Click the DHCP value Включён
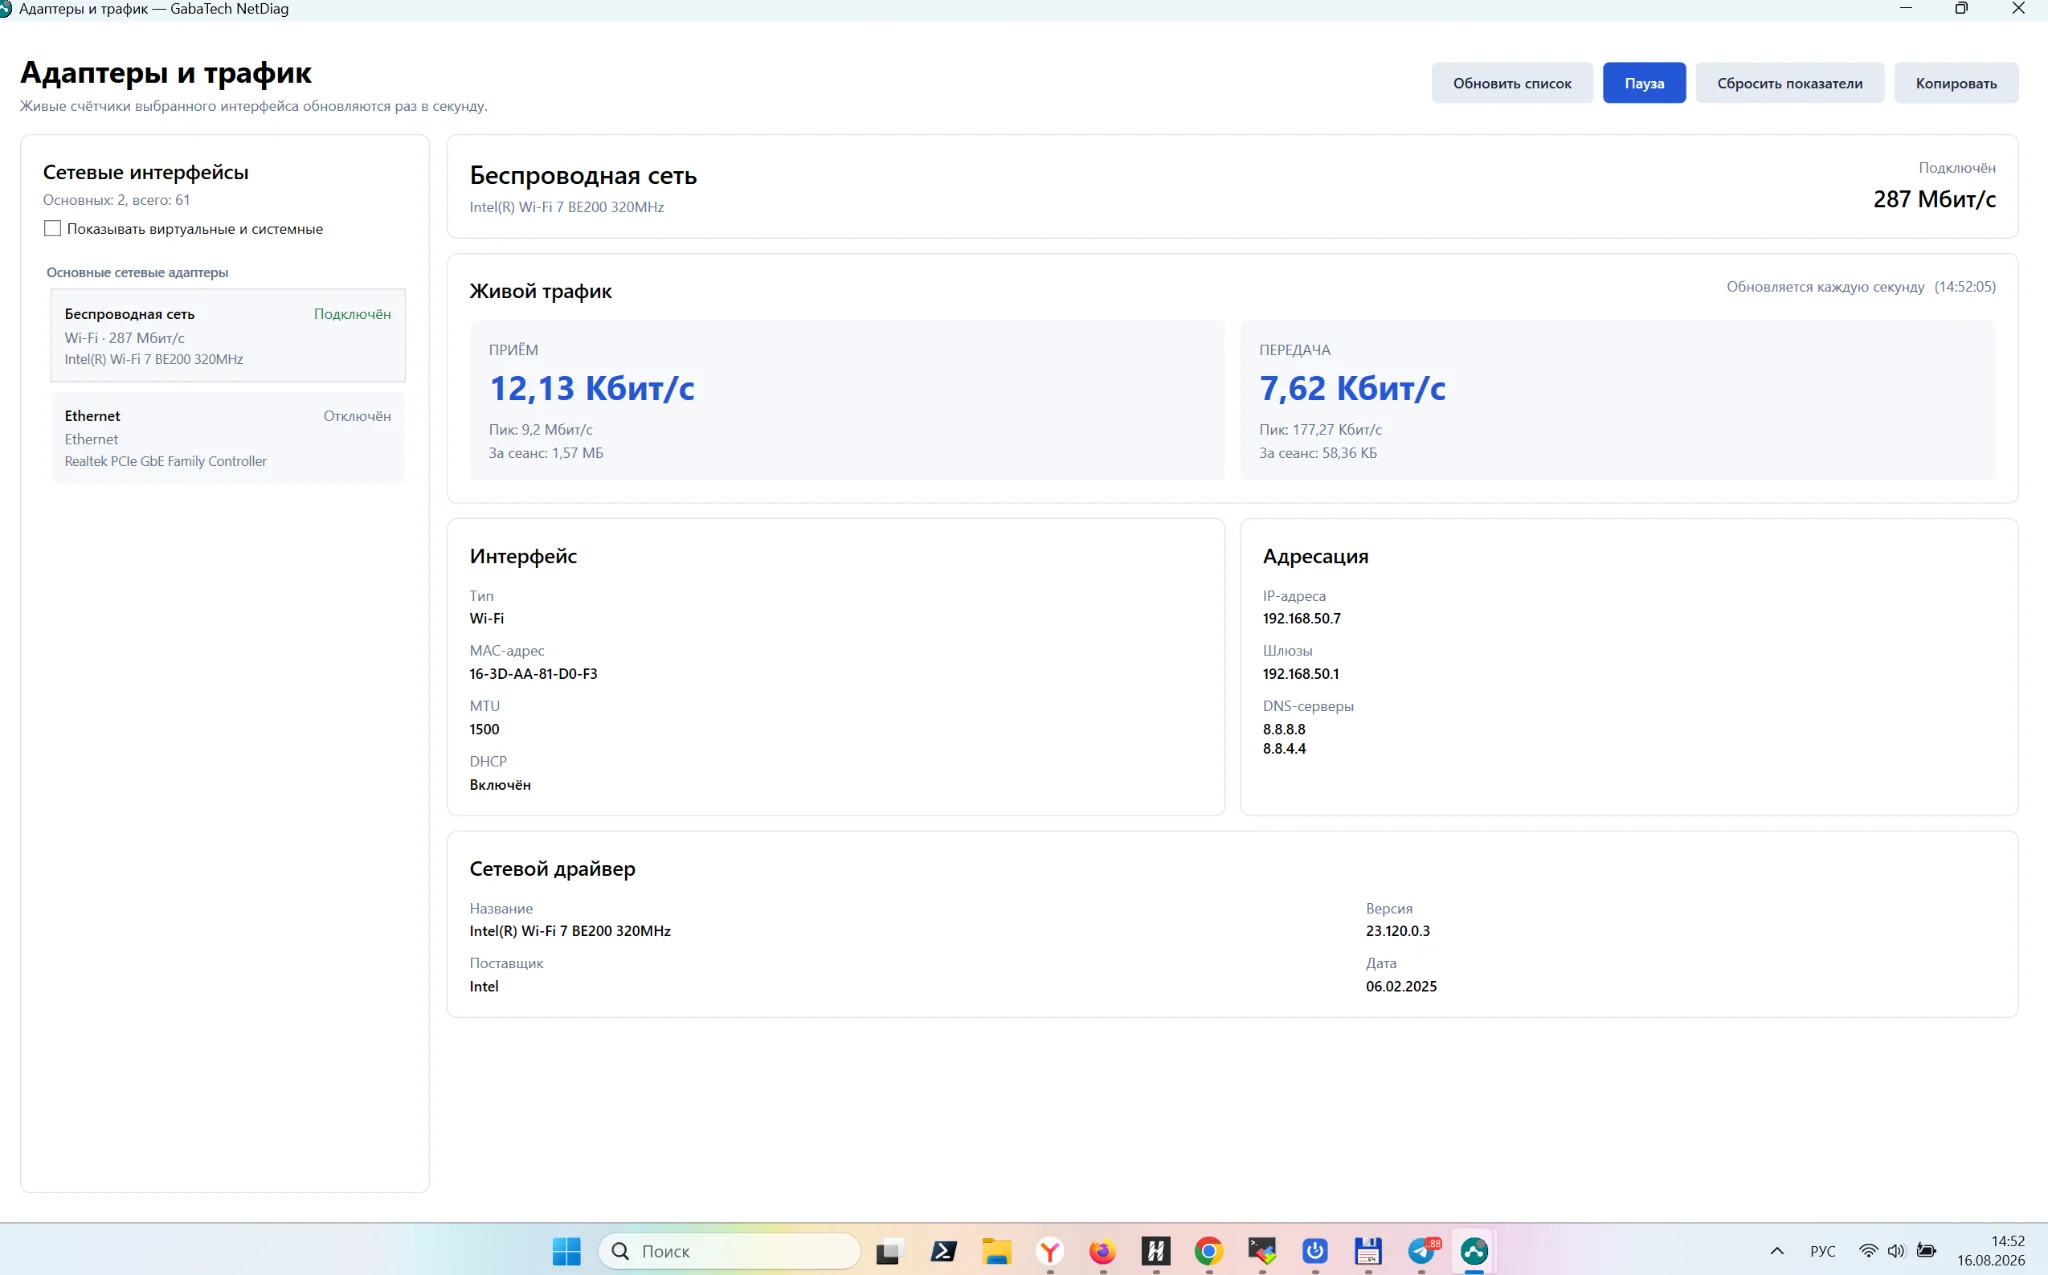Screen dimensions: 2048x1275 (x=500, y=785)
